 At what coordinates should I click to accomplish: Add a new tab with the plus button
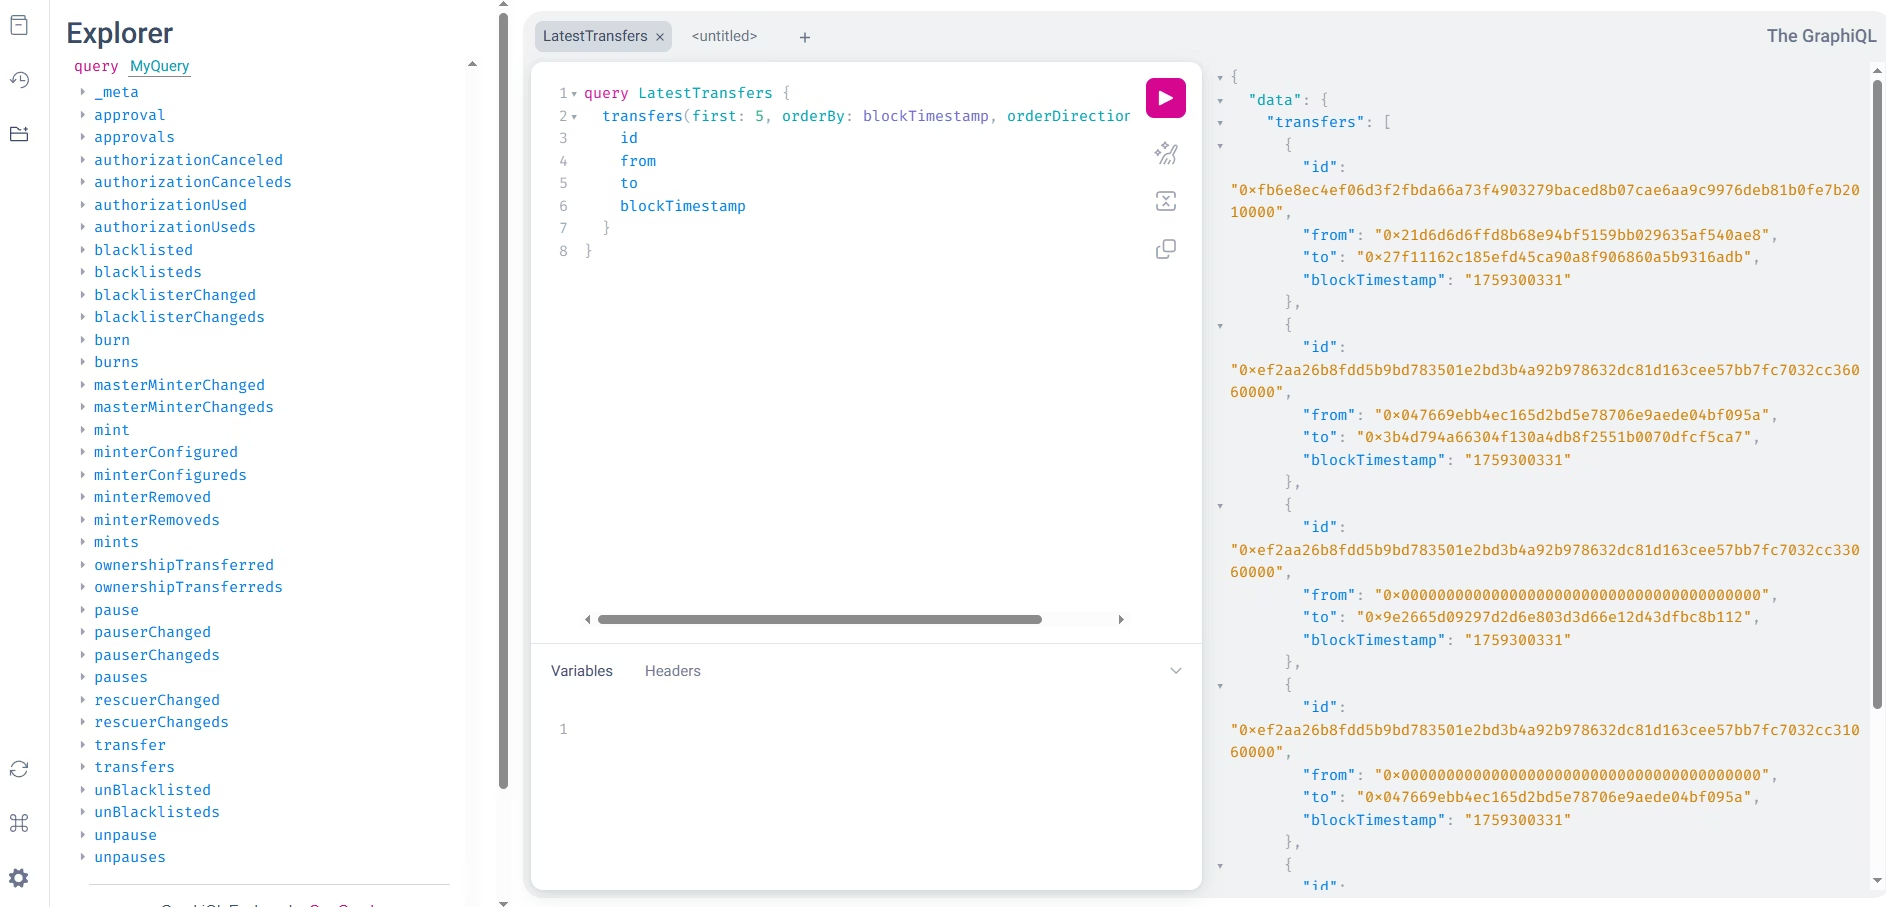point(805,37)
